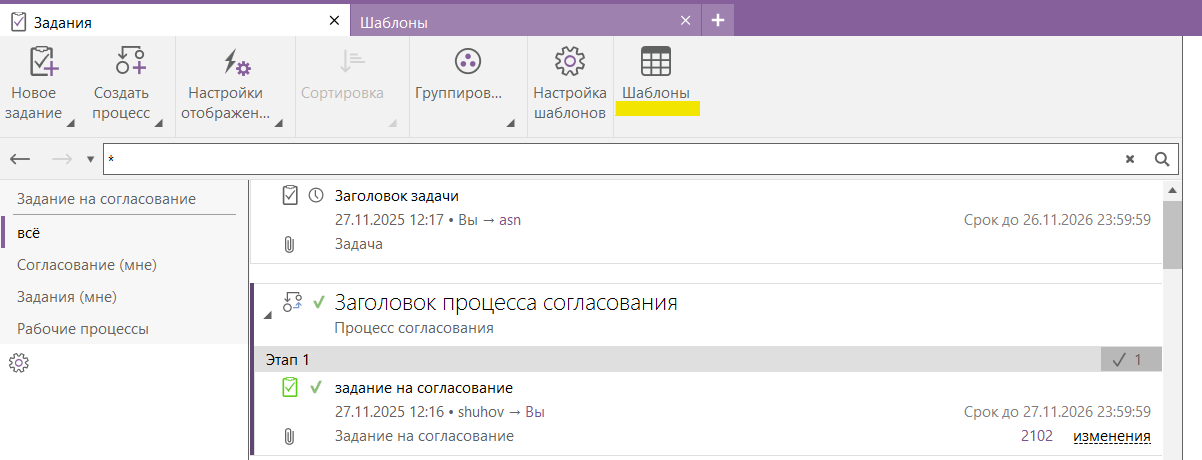
Task: Open navigation history dropdown arrow
Action: tap(90, 160)
